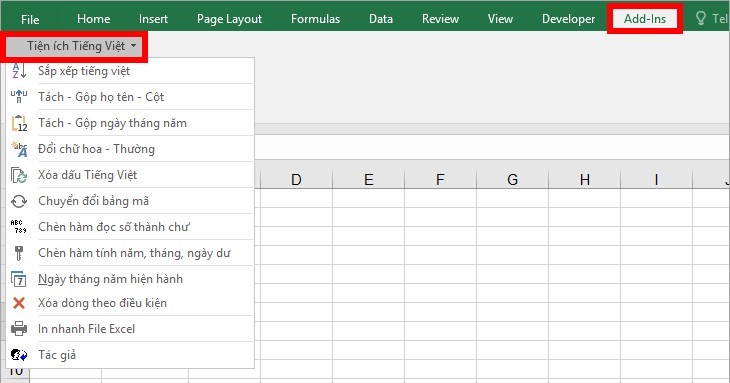Image resolution: width=730 pixels, height=383 pixels.
Task: Choose Sắp xếp tiếng việt menu entry
Action: point(130,71)
